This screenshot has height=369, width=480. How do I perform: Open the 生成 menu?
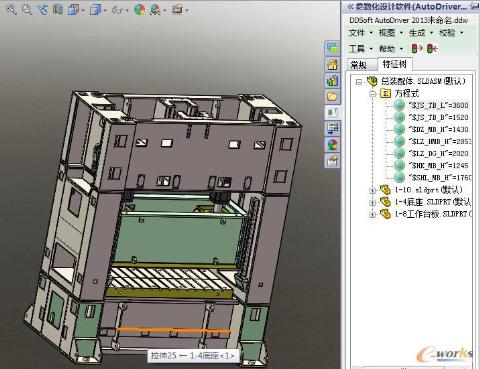pyautogui.click(x=421, y=33)
